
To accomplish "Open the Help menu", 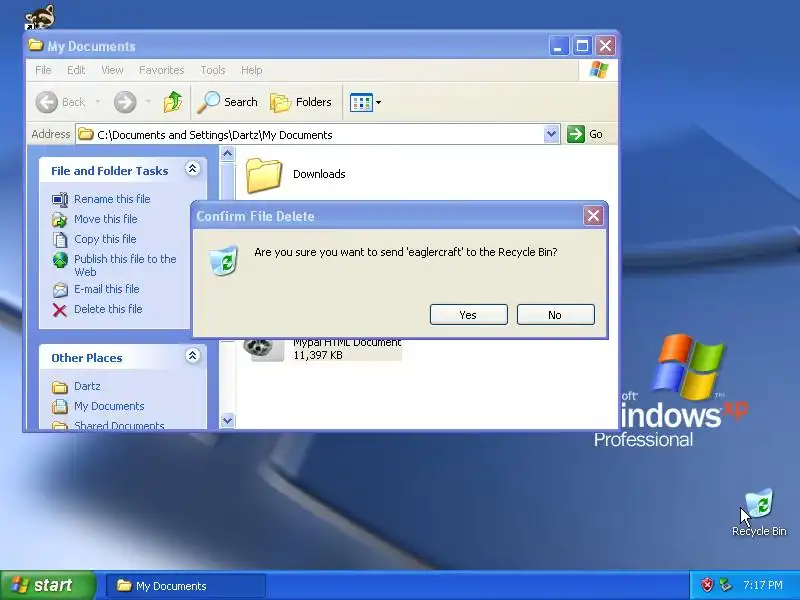I will pyautogui.click(x=252, y=70).
